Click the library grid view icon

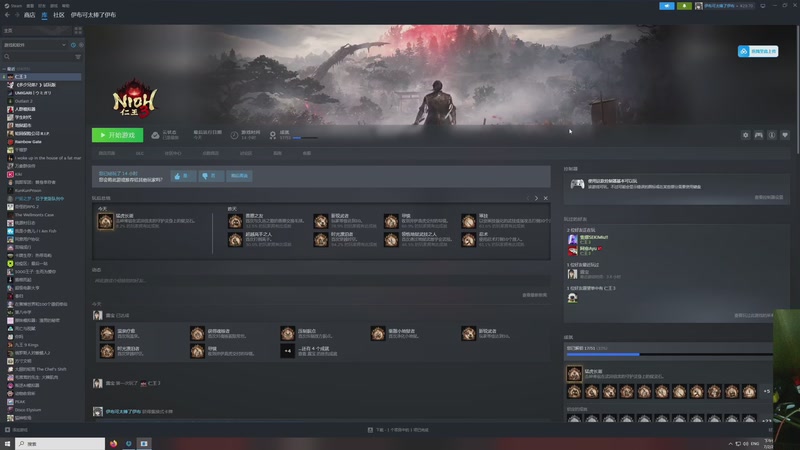point(78,31)
